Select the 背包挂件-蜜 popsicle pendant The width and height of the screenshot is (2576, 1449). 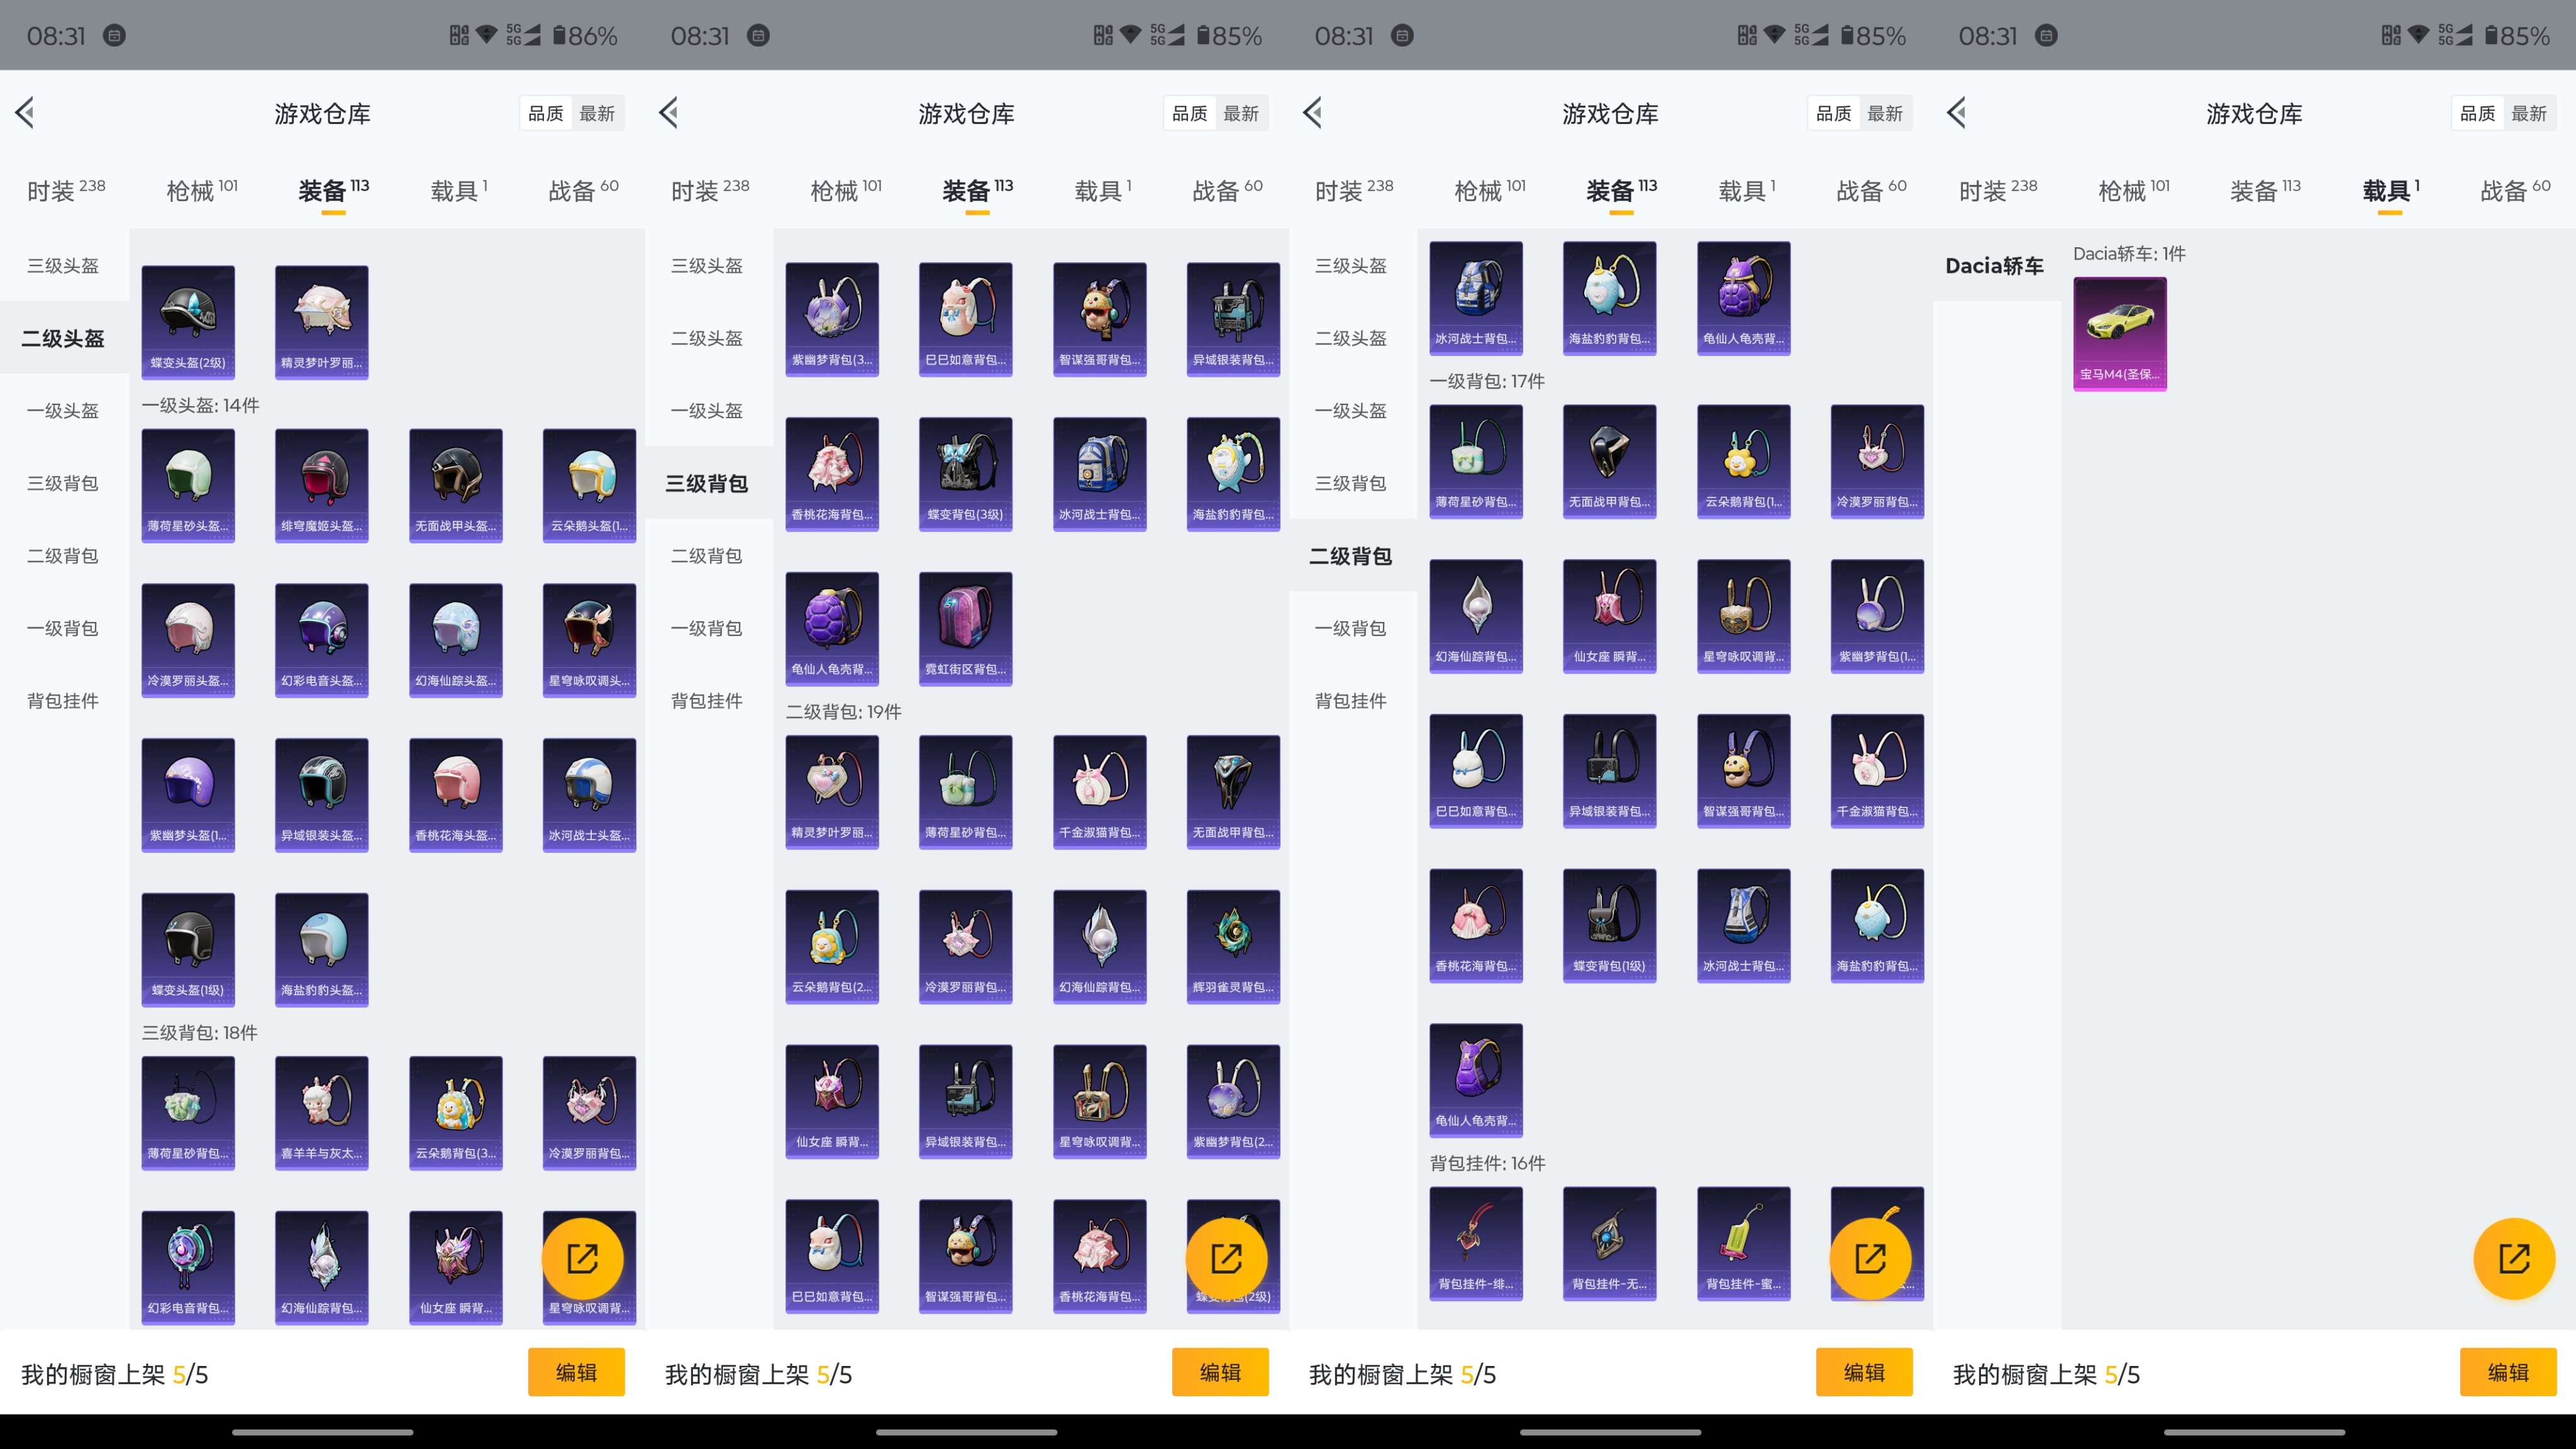point(1743,1243)
